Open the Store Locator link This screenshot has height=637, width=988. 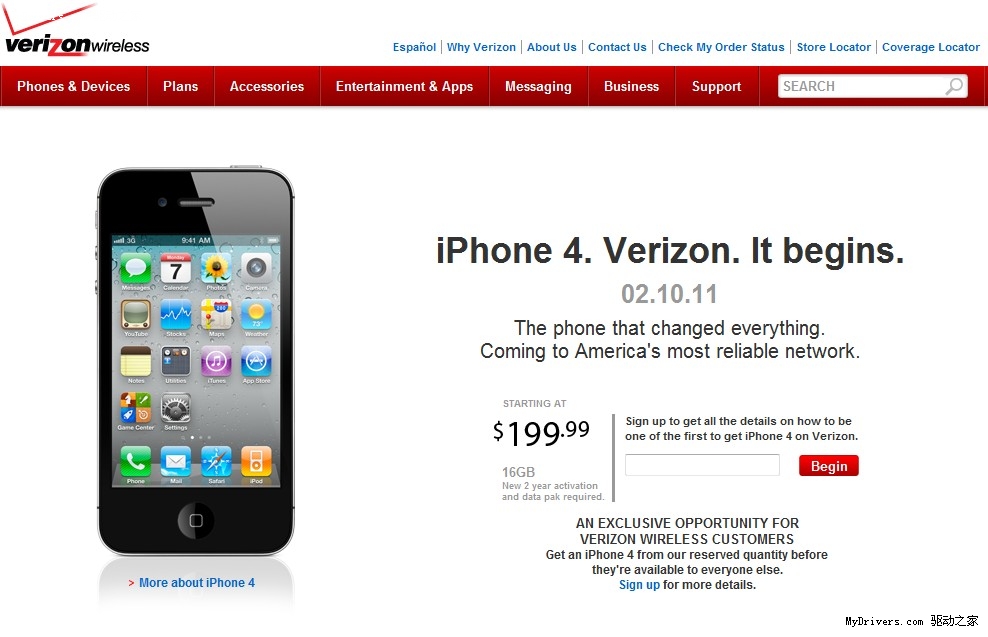point(833,47)
